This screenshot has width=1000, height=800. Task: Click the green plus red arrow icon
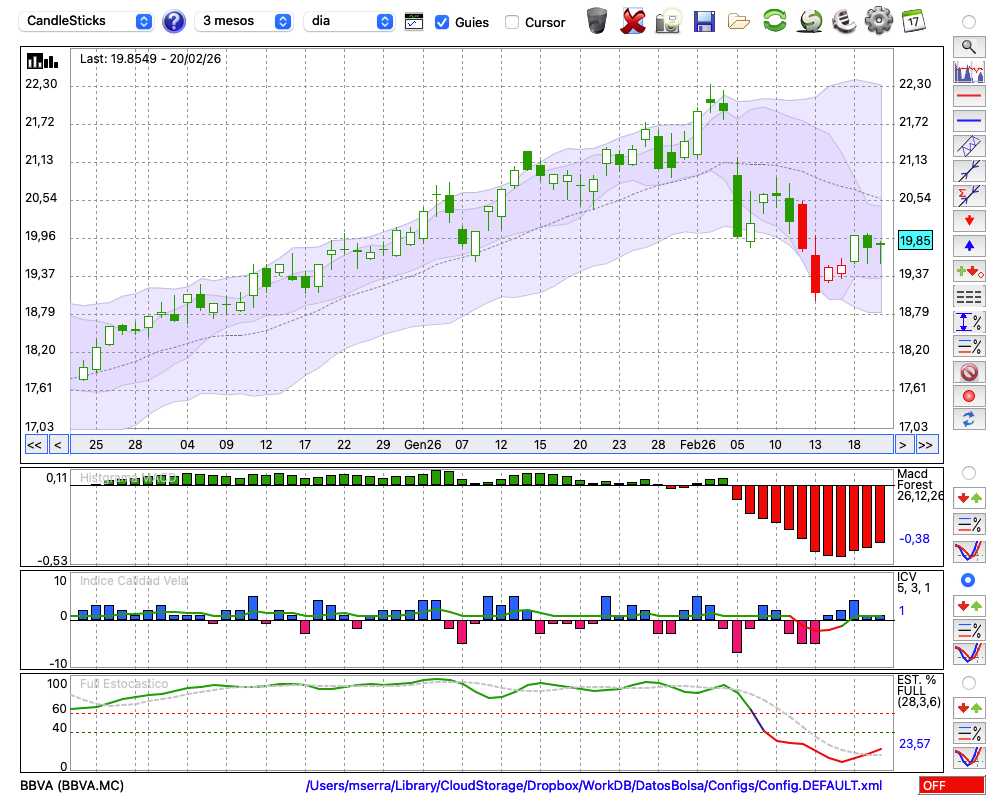click(x=969, y=271)
